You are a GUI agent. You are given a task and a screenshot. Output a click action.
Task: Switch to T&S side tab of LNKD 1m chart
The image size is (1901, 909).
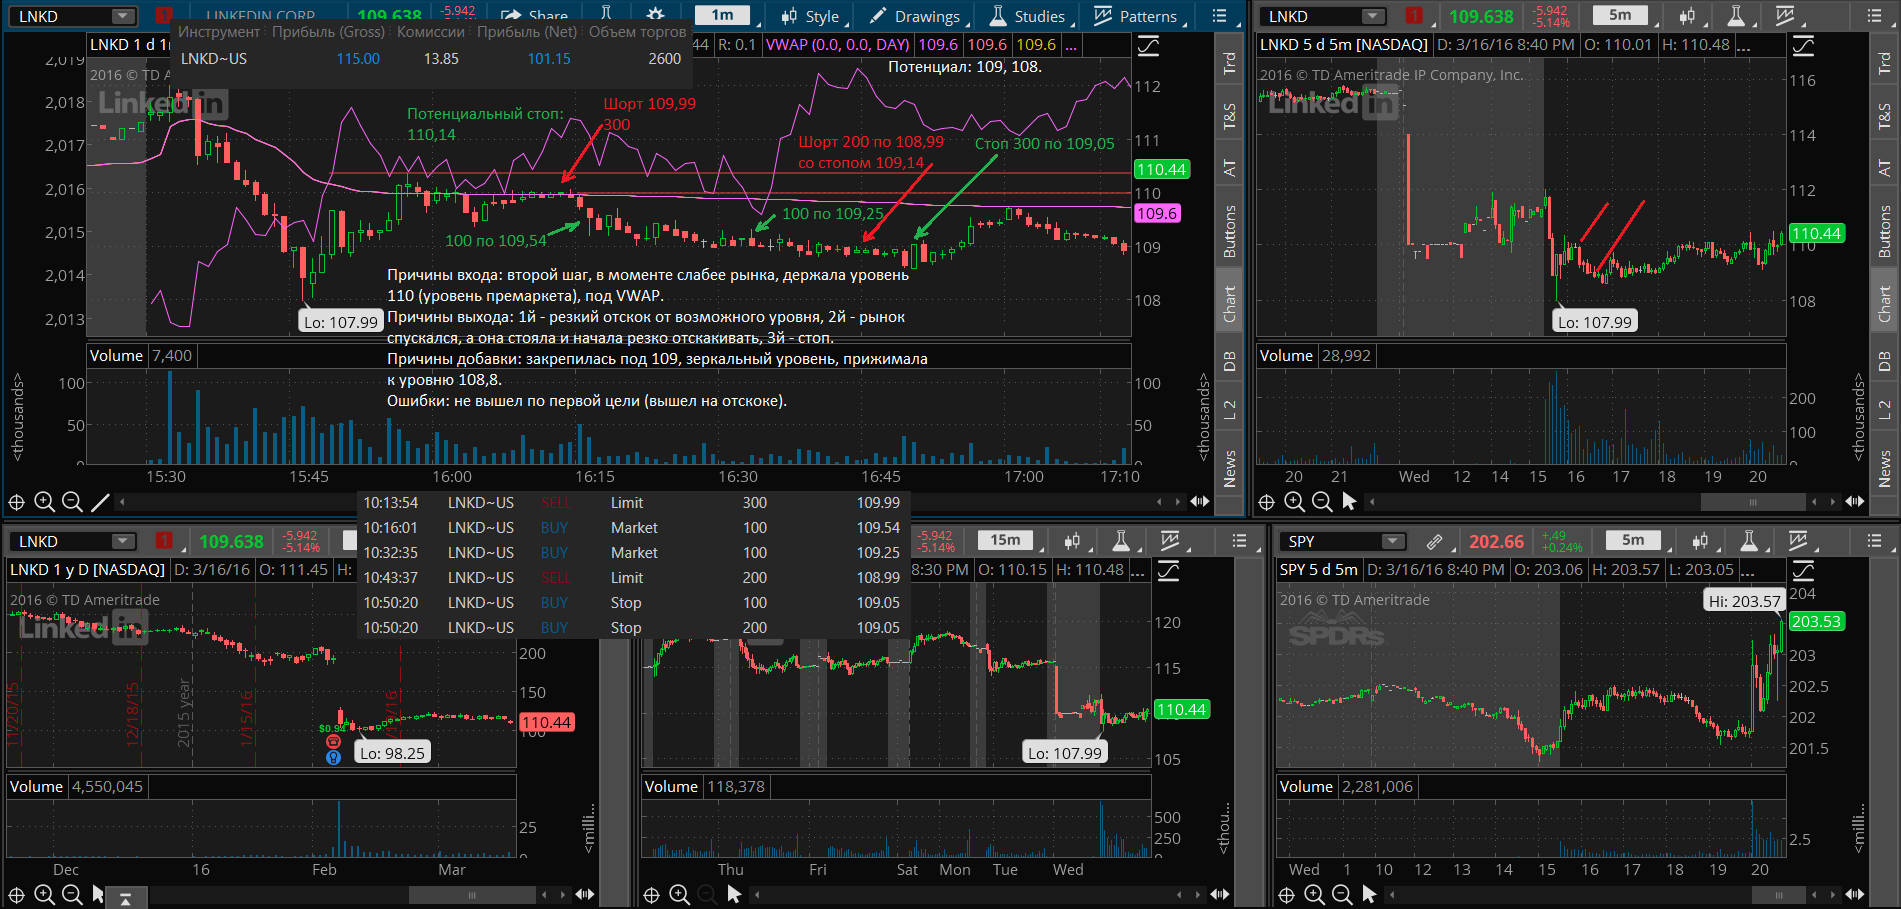[1230, 117]
